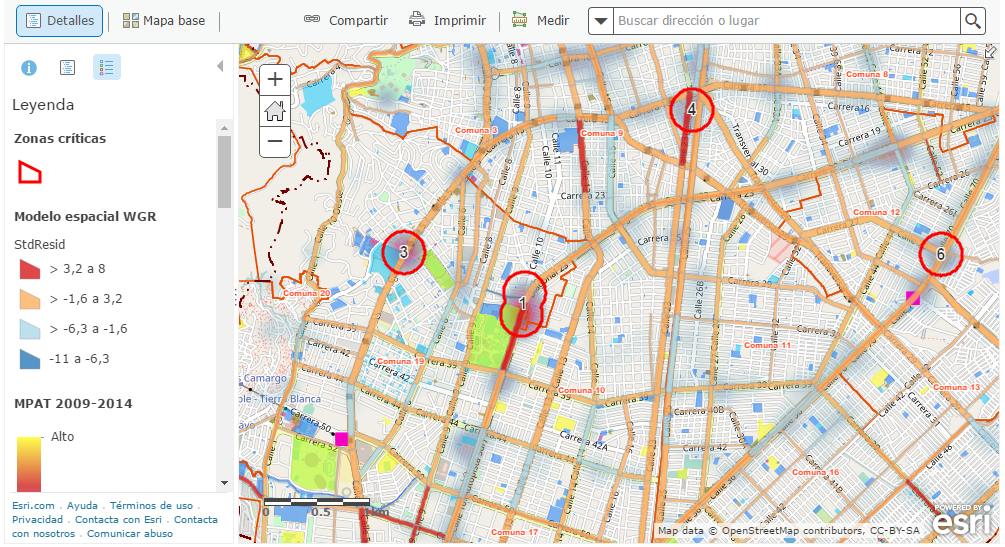Toggle the Detalles panel button
Viewport: 1005px width, 547px height.
(59, 21)
